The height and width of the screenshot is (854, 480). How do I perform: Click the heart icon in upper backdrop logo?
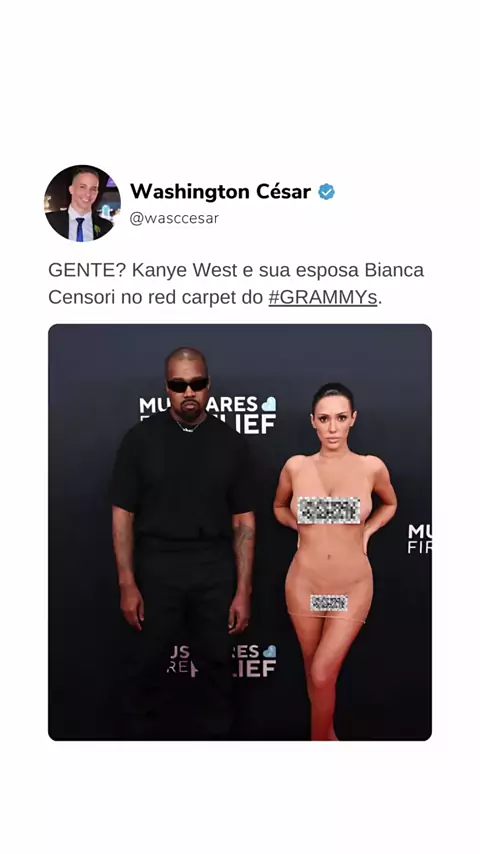269,404
